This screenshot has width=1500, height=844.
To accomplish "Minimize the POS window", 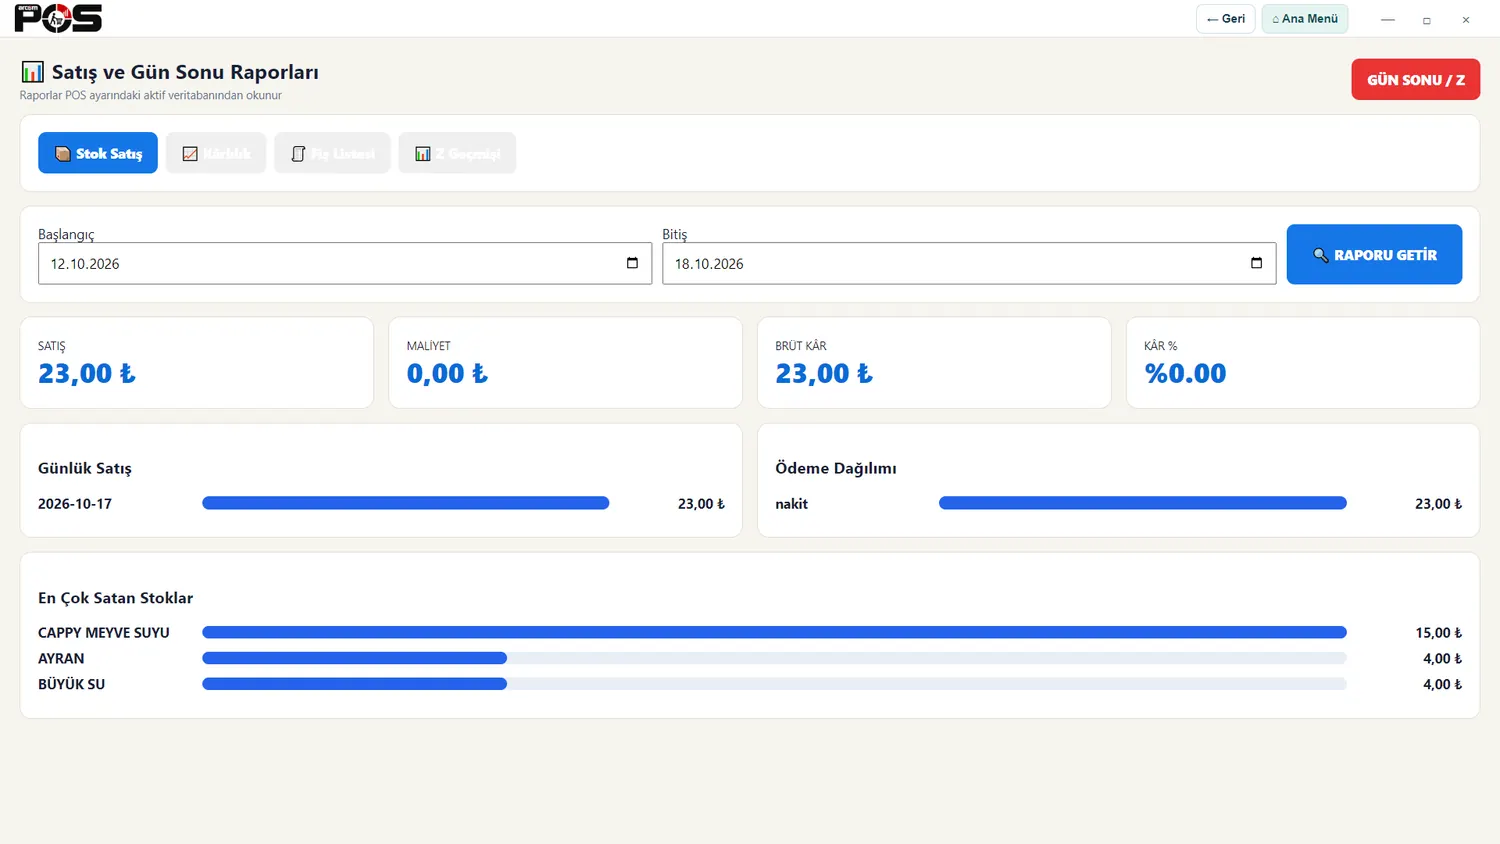I will (x=1388, y=19).
